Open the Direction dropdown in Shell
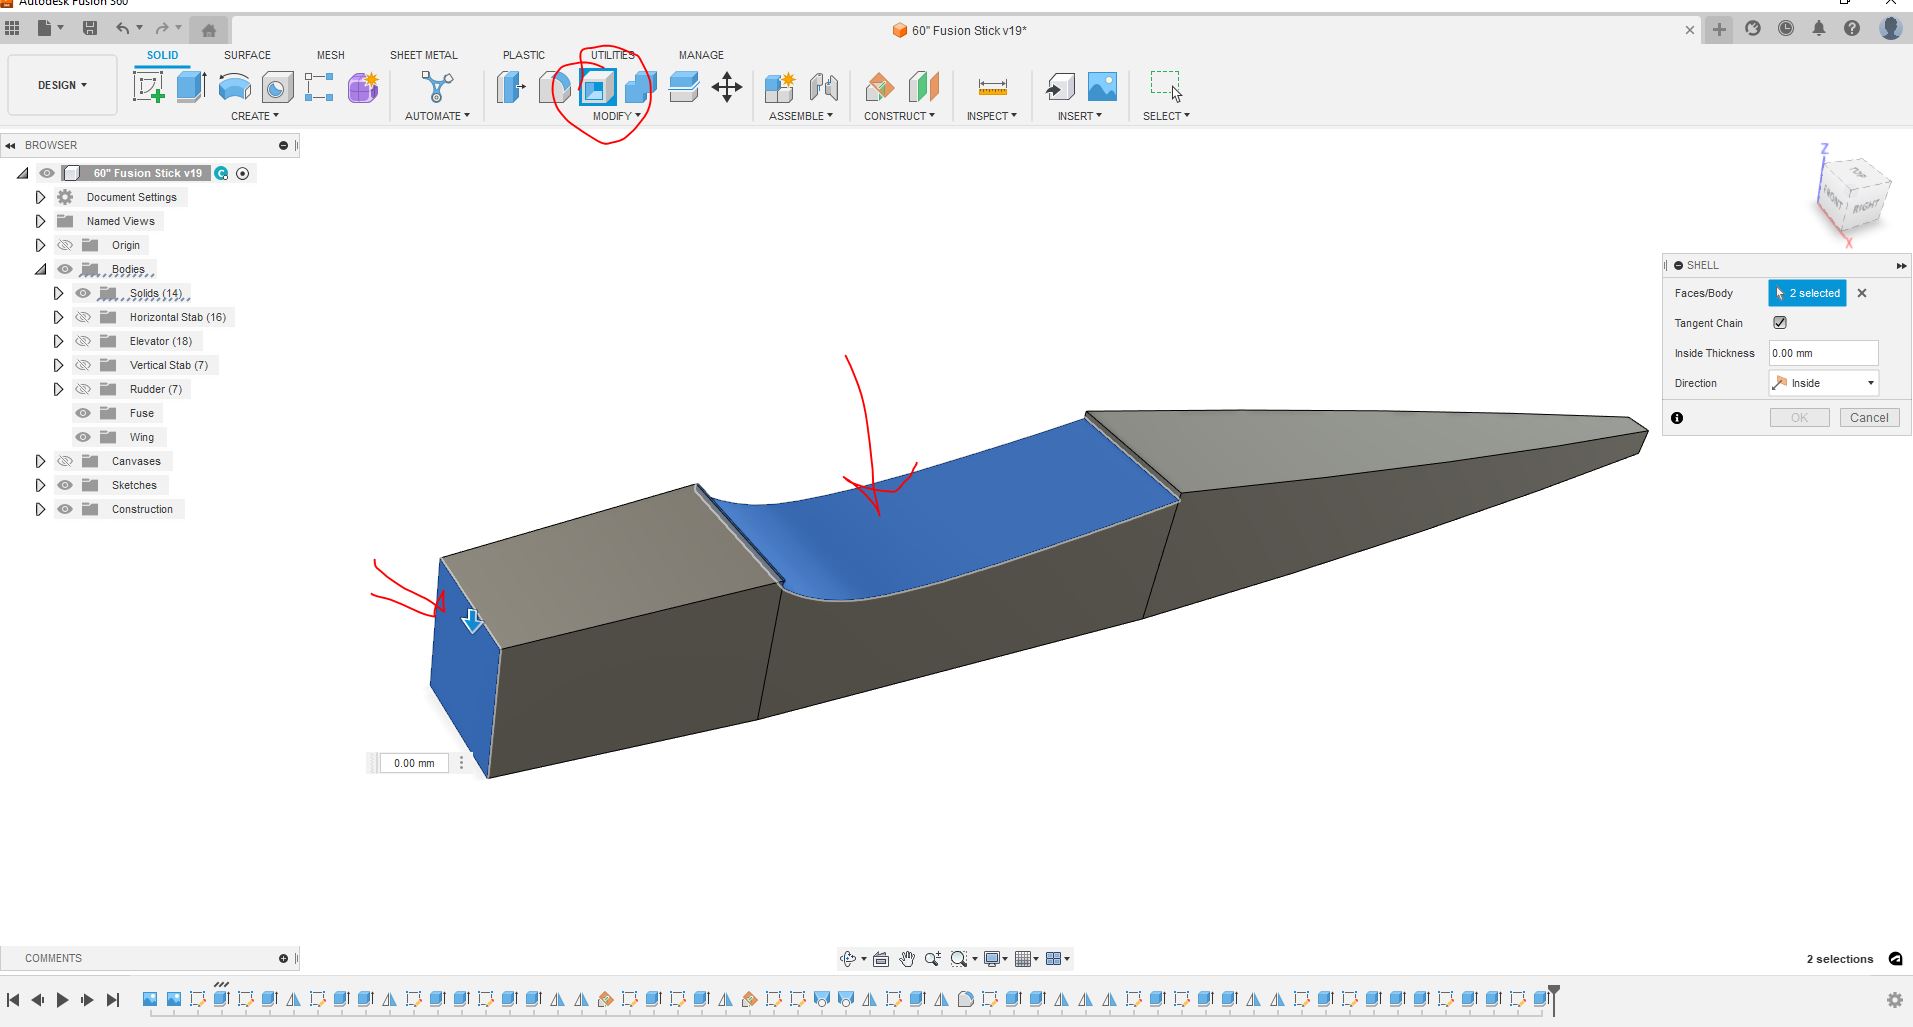Image resolution: width=1913 pixels, height=1027 pixels. pyautogui.click(x=1823, y=383)
